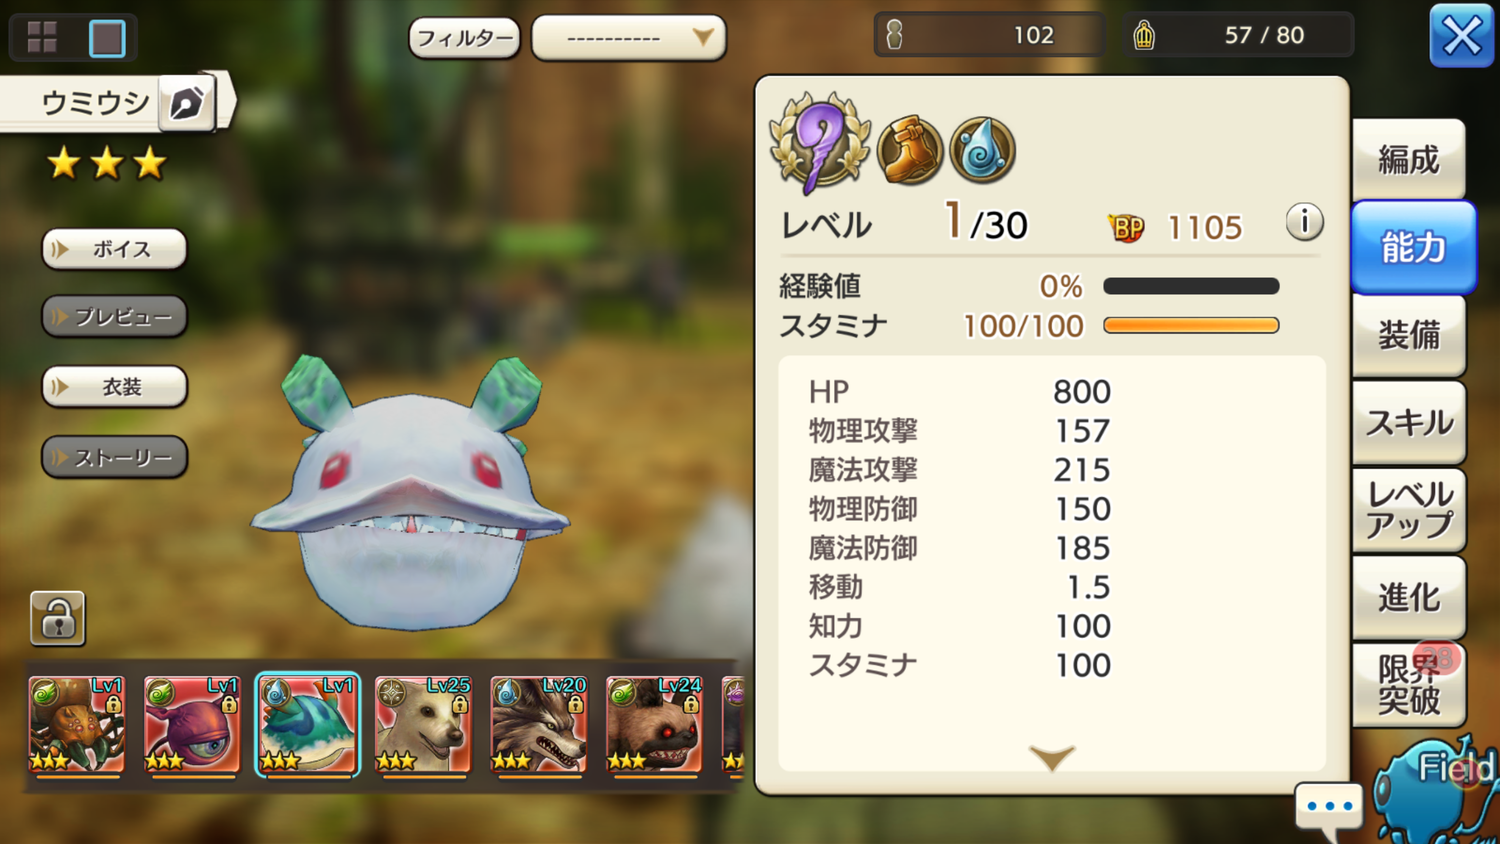The width and height of the screenshot is (1500, 844).
Task: Open the info icon next to BP
Action: (x=1304, y=222)
